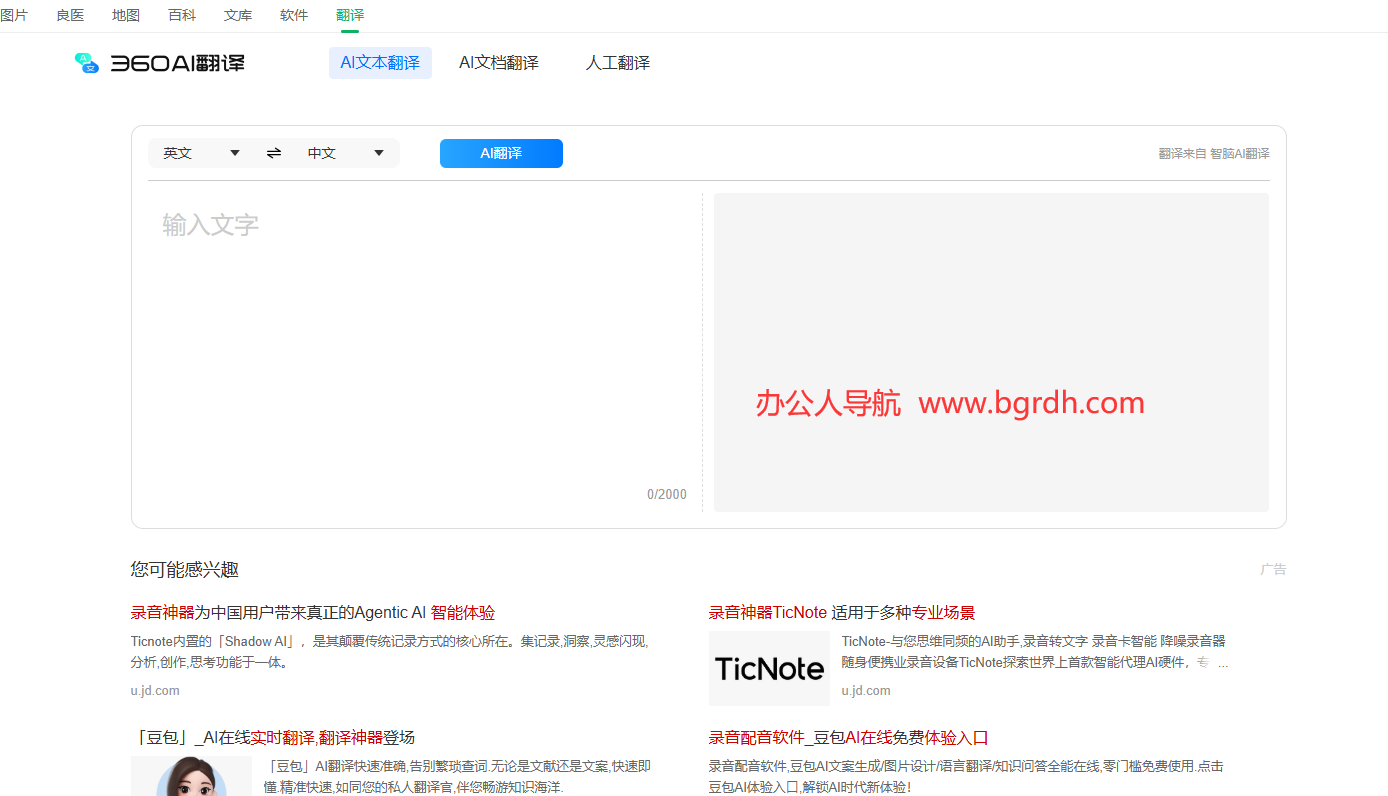
Task: Click the 360AI翻译 logo icon
Action: 87,63
